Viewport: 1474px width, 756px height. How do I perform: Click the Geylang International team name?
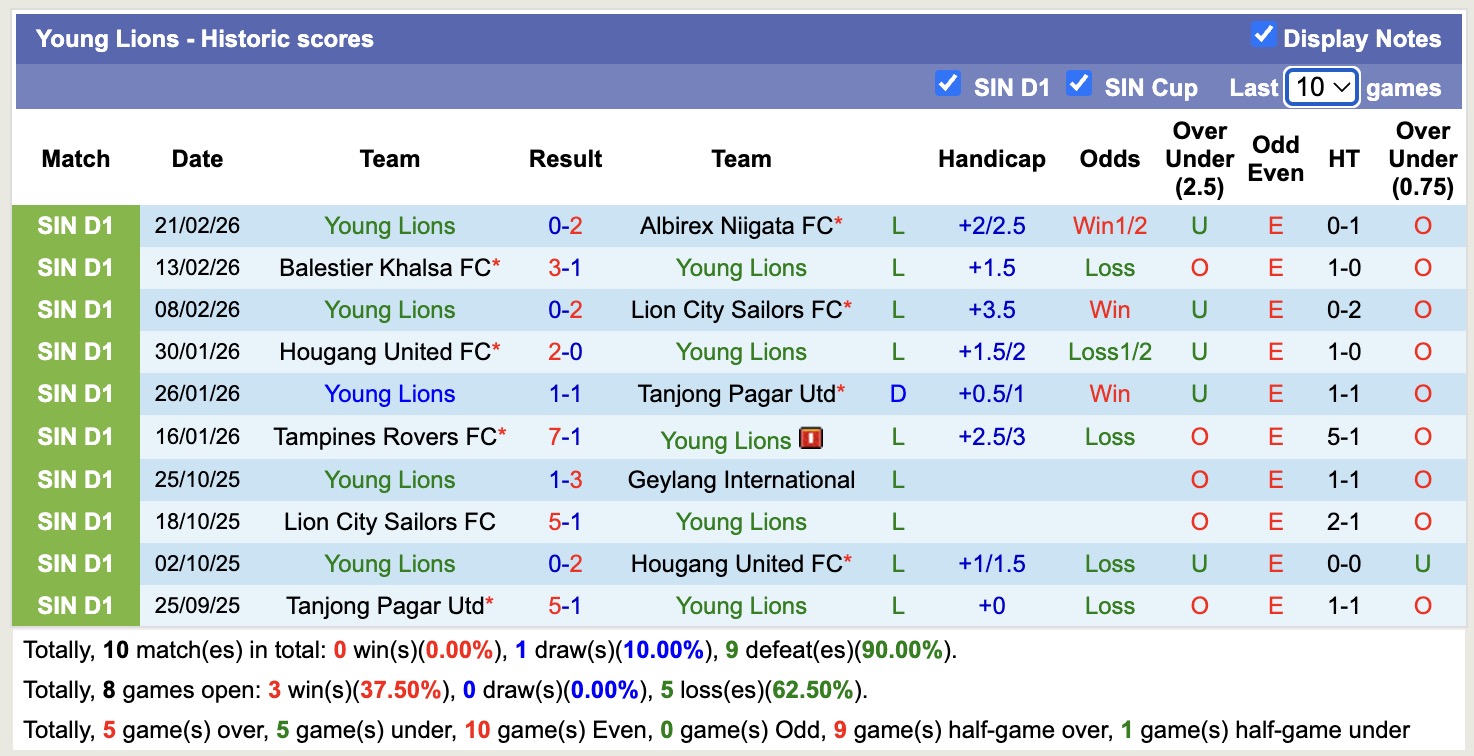tap(740, 479)
